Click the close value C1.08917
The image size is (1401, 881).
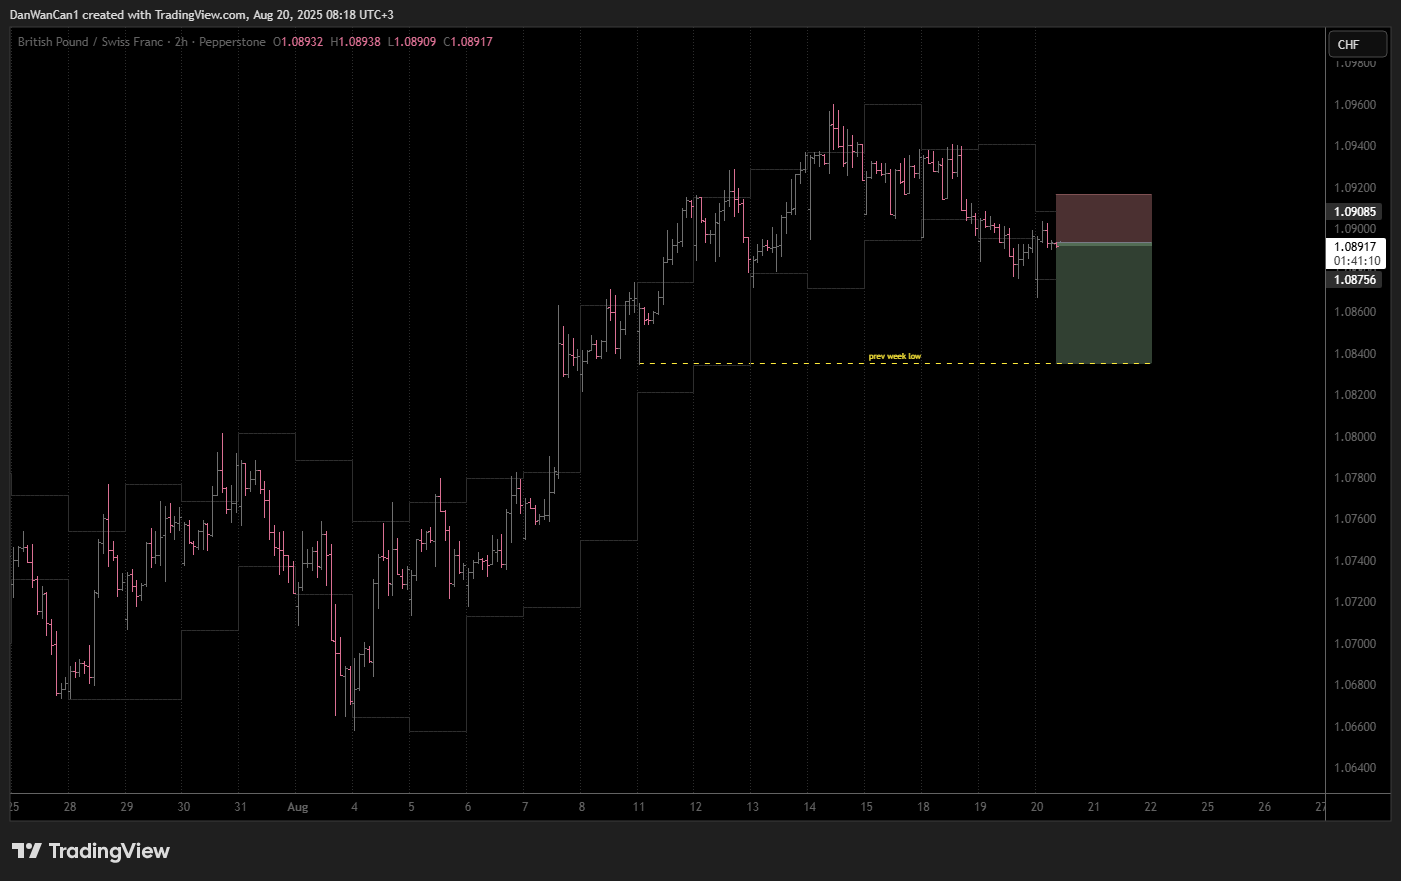click(x=468, y=42)
